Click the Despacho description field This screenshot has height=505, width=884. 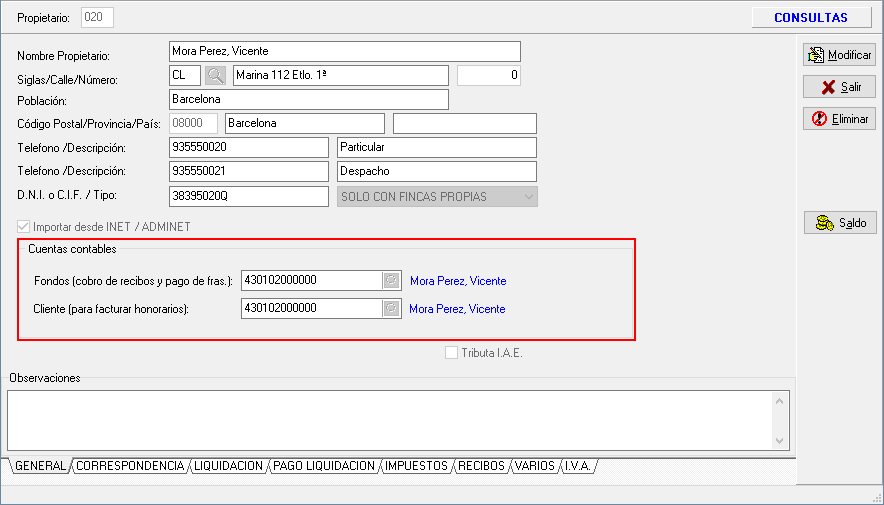coord(437,171)
